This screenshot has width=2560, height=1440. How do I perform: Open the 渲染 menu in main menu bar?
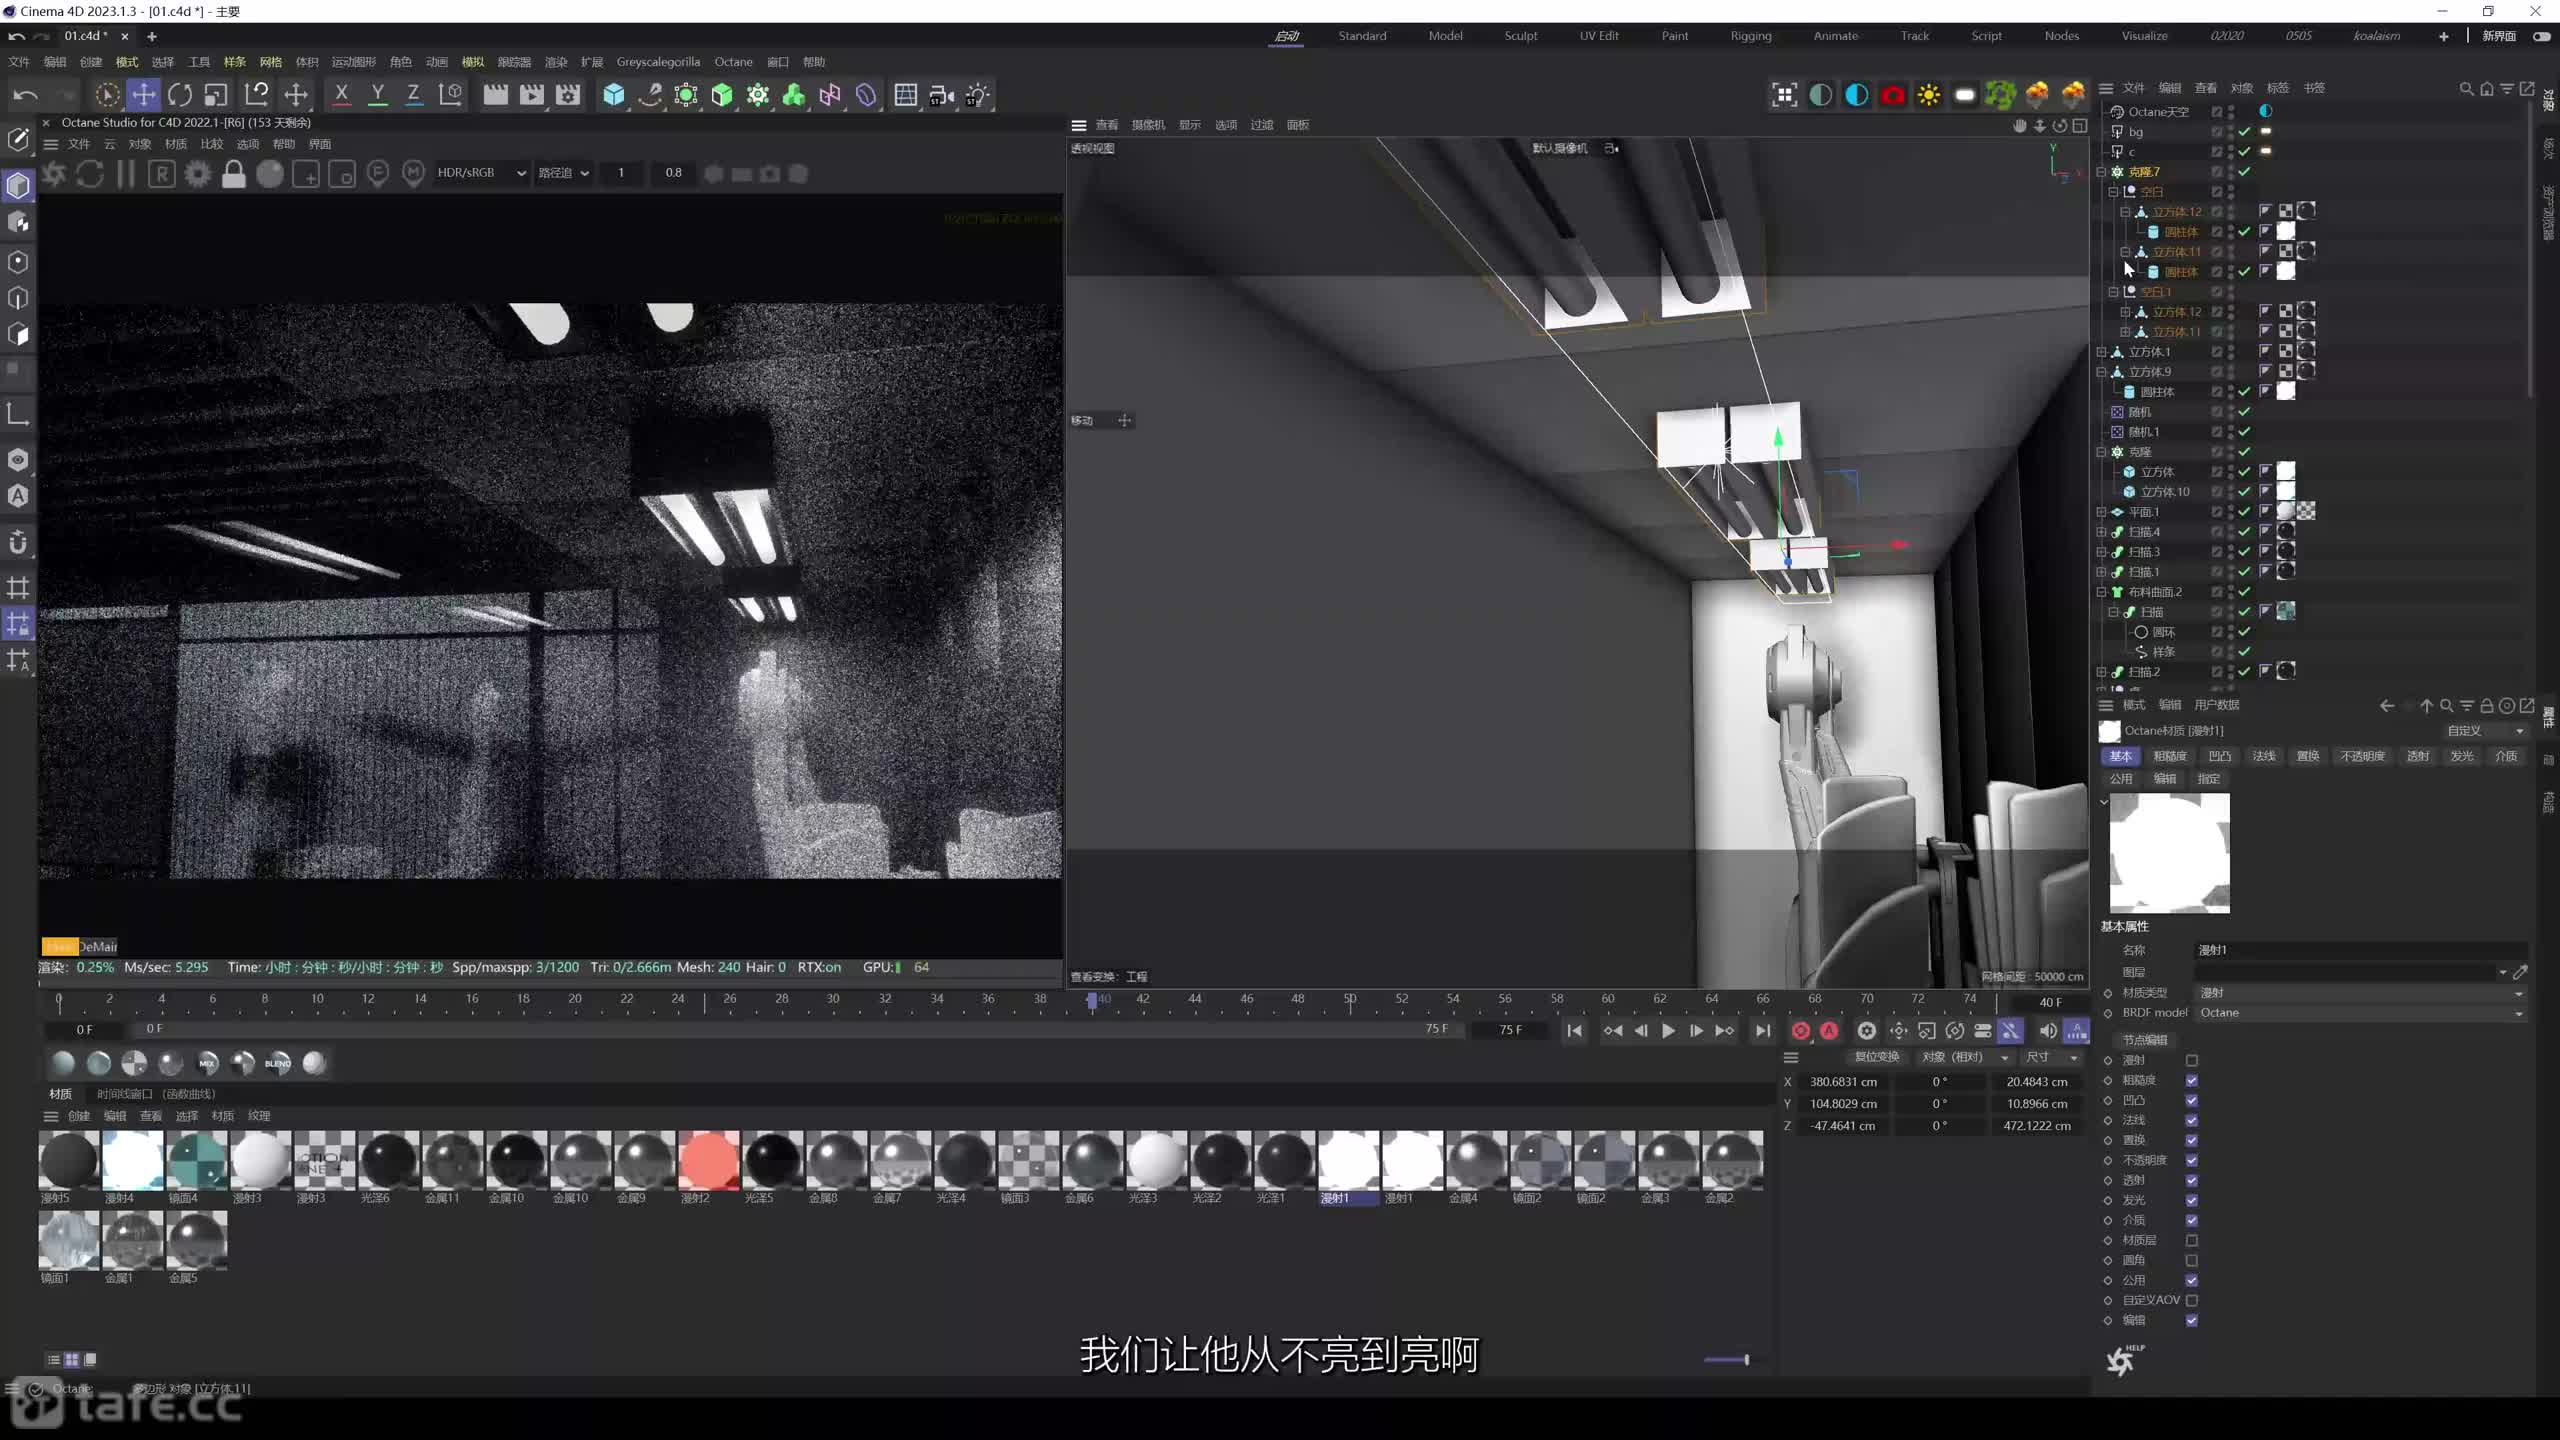(x=556, y=62)
